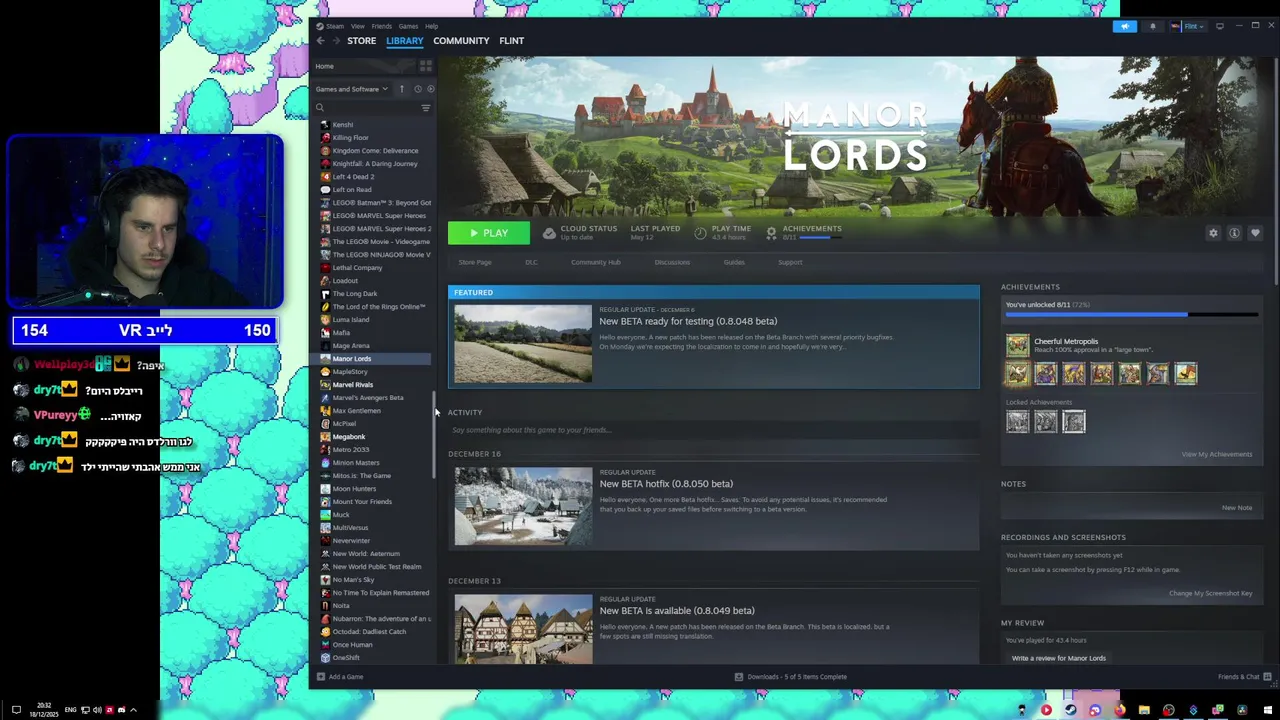Select the Cheerful Metropolis achievement icon
1280x720 pixels.
coord(1017,346)
